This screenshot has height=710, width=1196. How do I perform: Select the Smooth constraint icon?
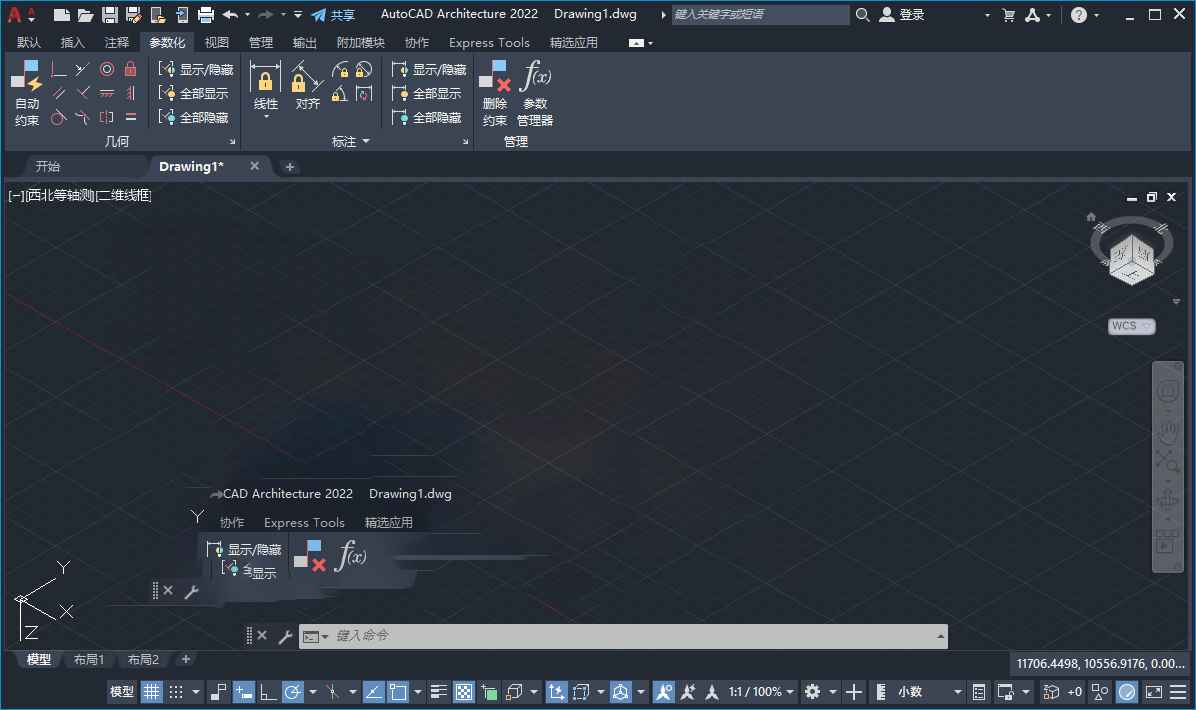point(82,117)
